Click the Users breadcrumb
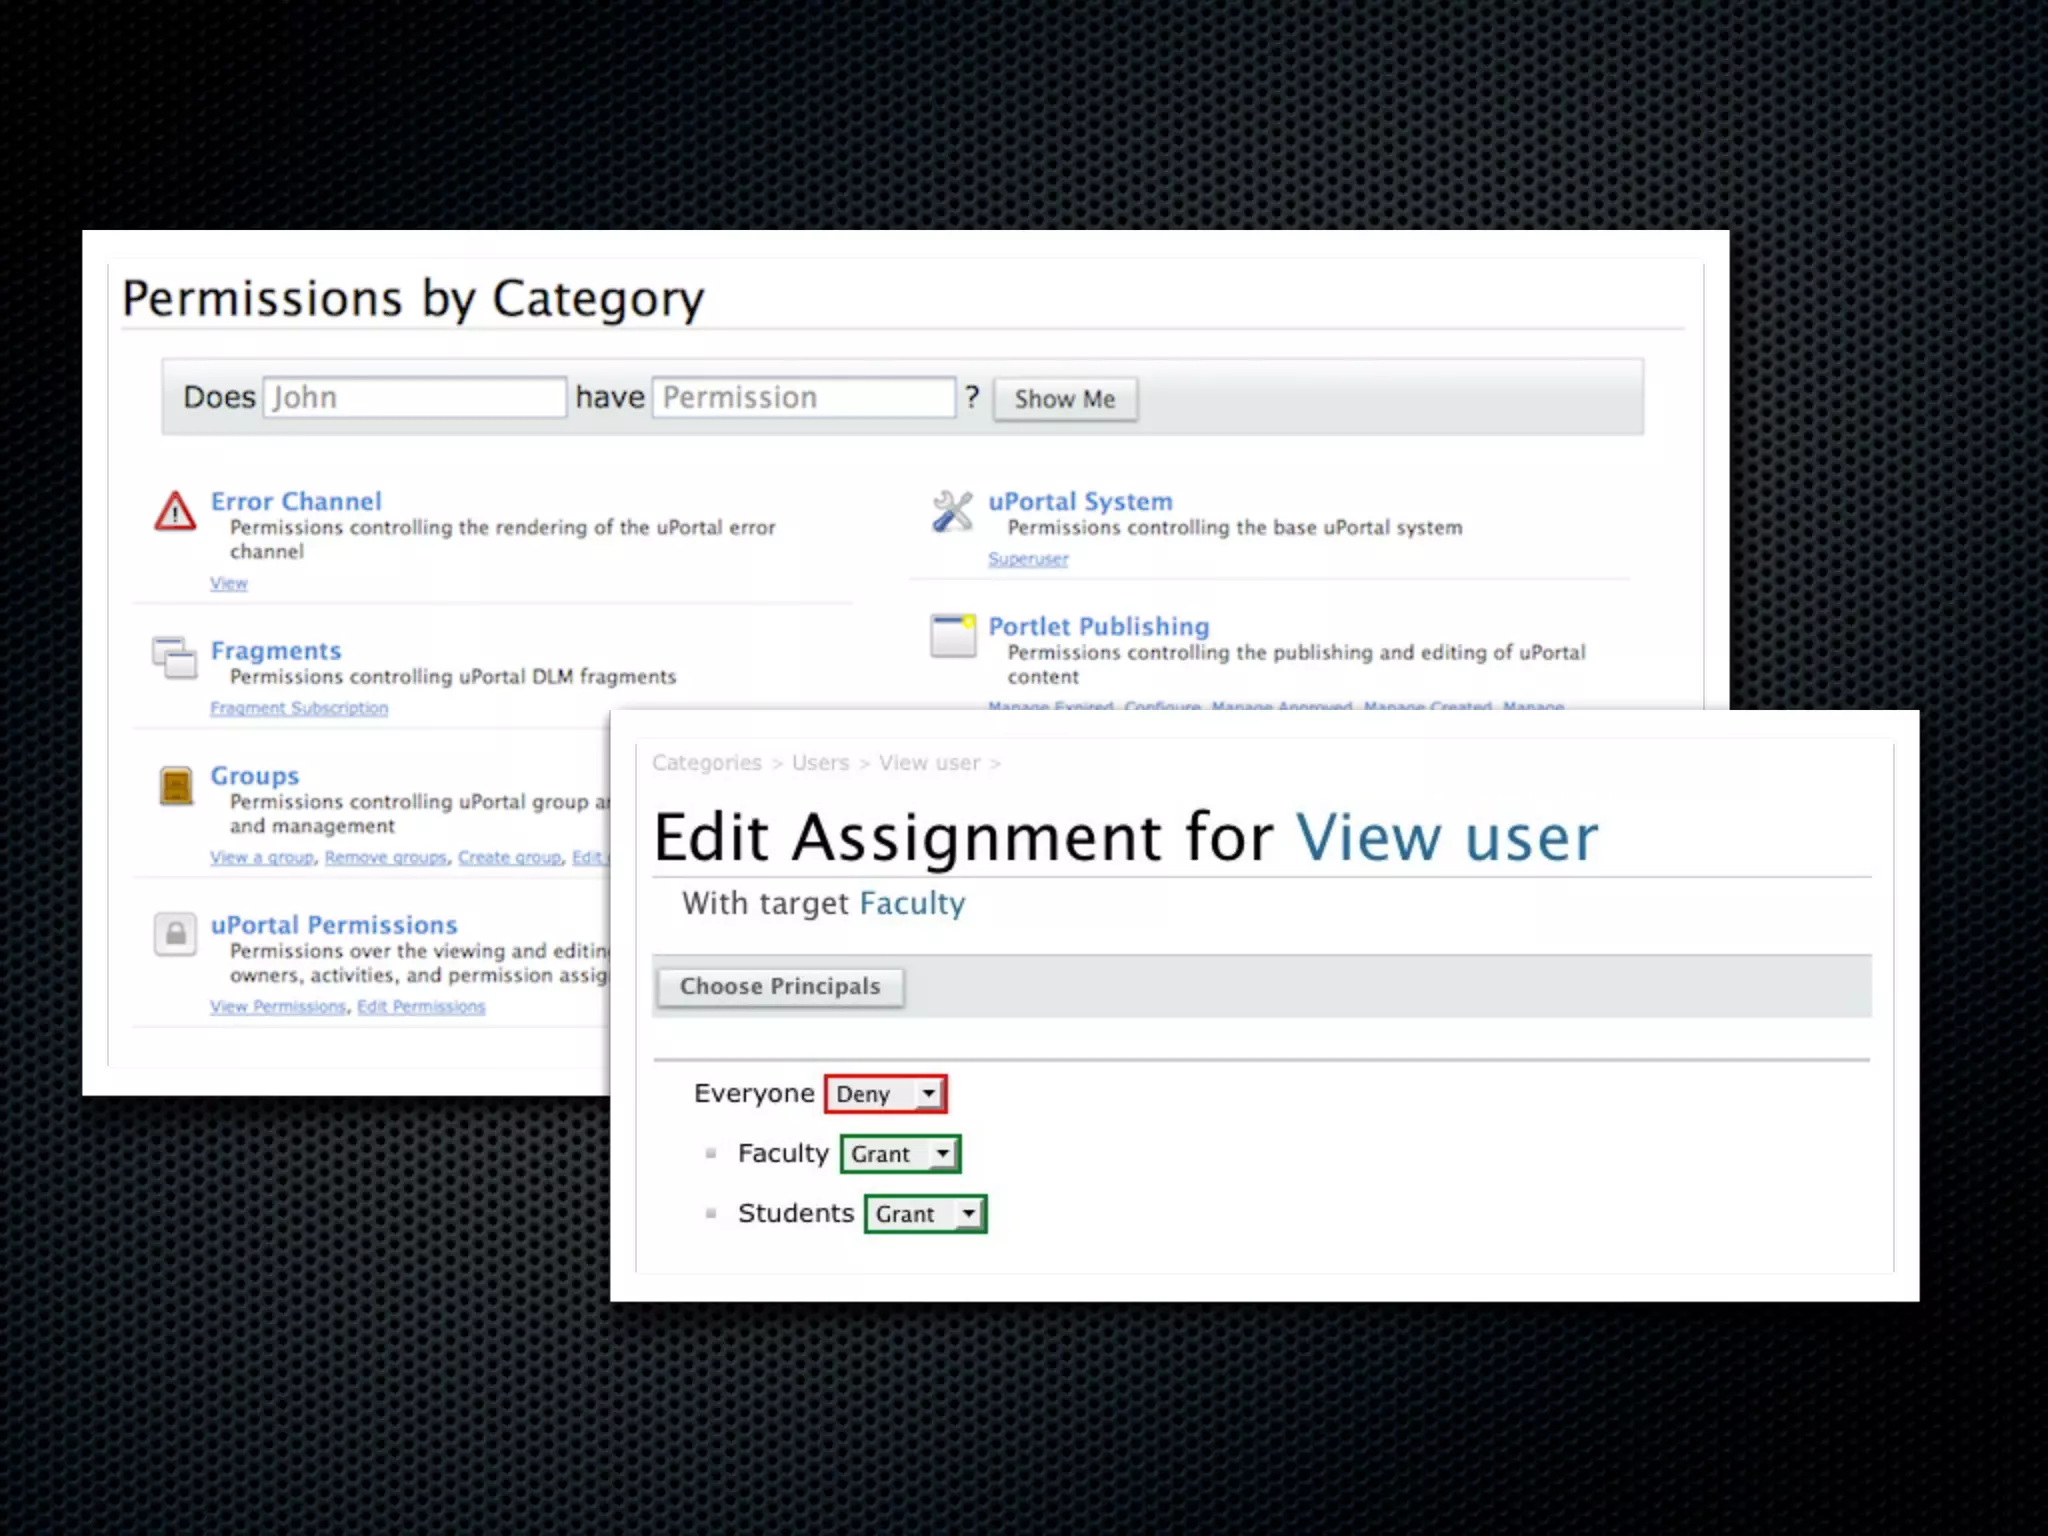This screenshot has width=2048, height=1536. (x=820, y=763)
